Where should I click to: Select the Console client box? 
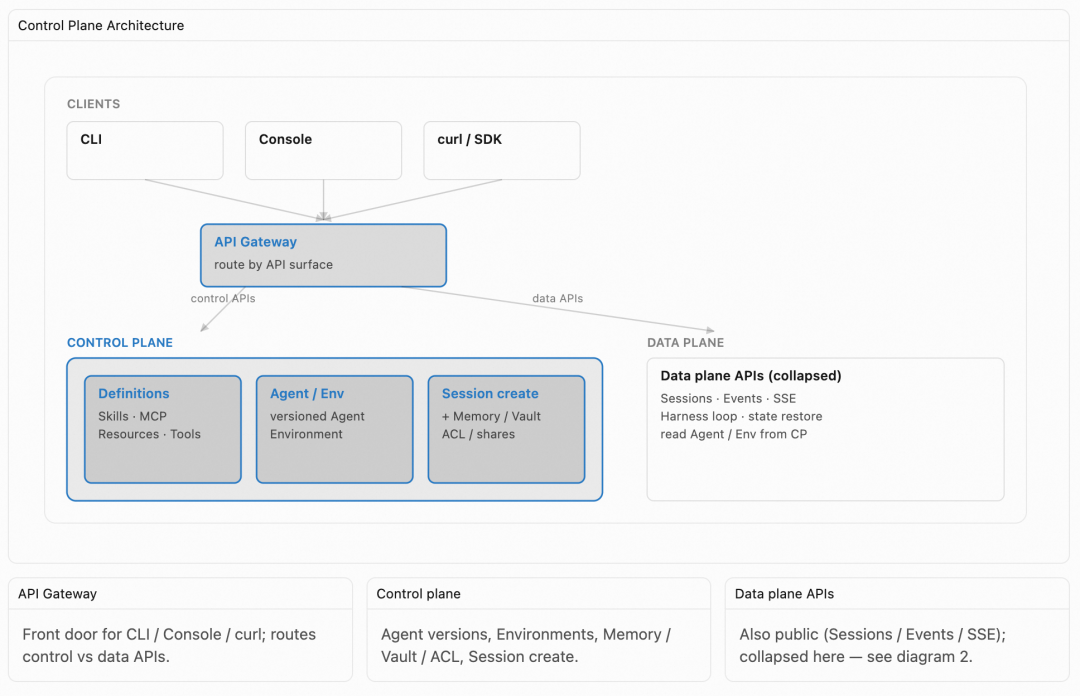(x=323, y=150)
